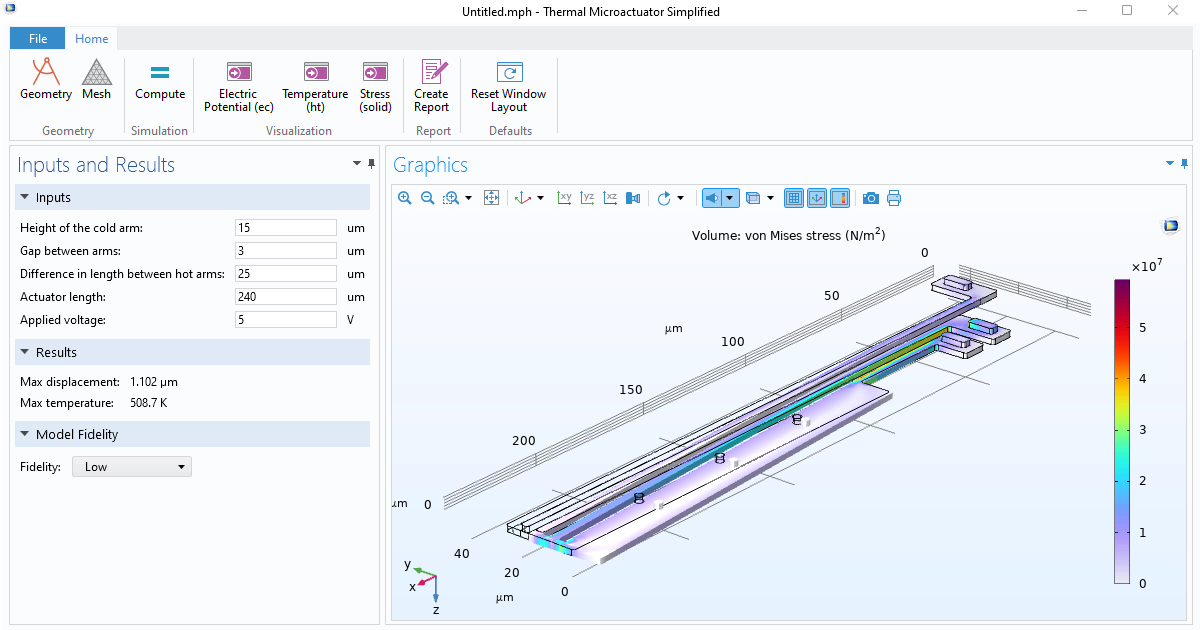Print the current Graphics plot

click(893, 197)
